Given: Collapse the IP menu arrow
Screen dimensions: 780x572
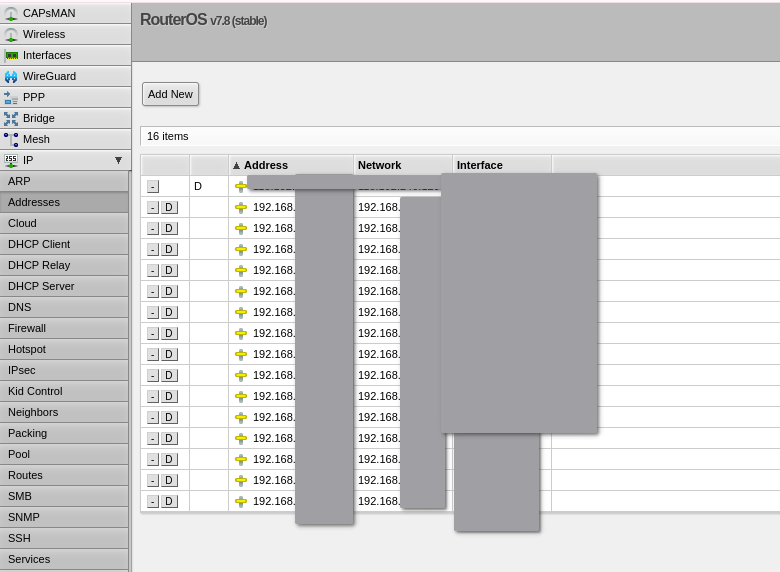Looking at the screenshot, I should pyautogui.click(x=118, y=160).
